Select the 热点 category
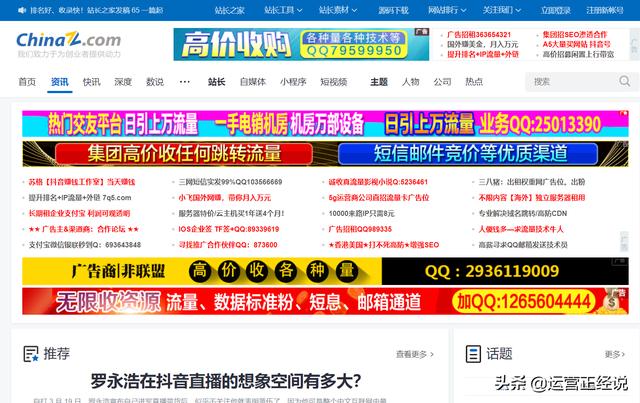The image size is (640, 403). point(474,82)
